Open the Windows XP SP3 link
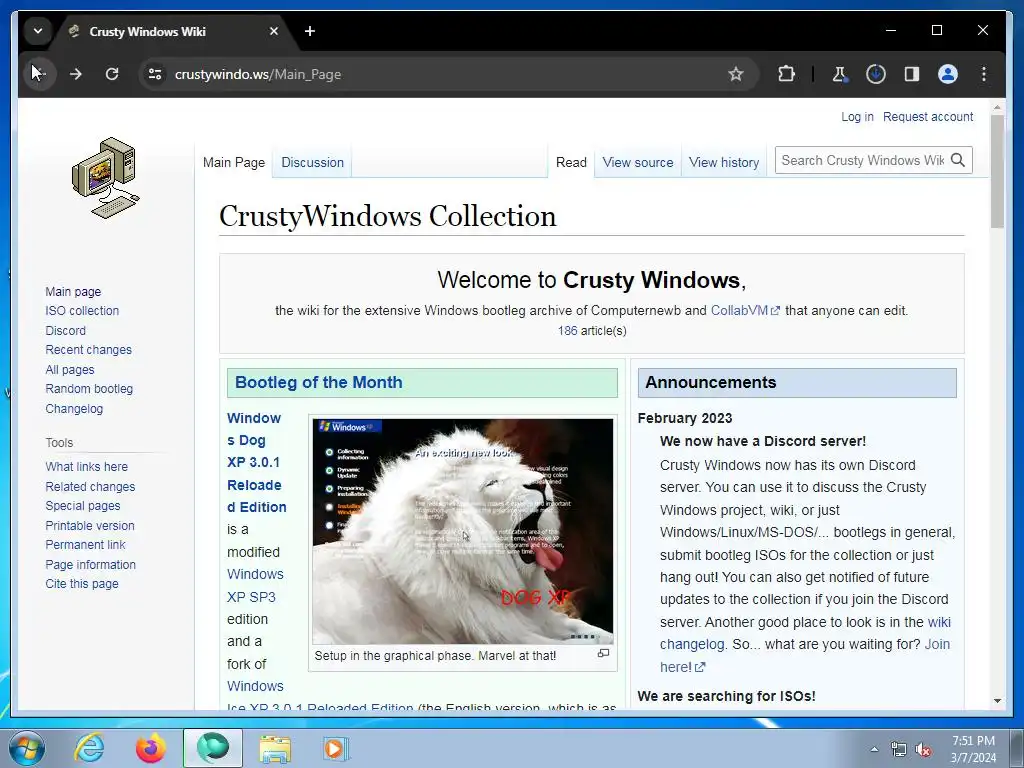1024x768 pixels. [255, 585]
